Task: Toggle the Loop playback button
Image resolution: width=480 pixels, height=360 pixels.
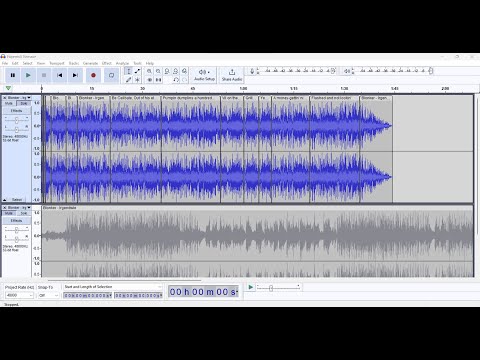Action: point(111,75)
